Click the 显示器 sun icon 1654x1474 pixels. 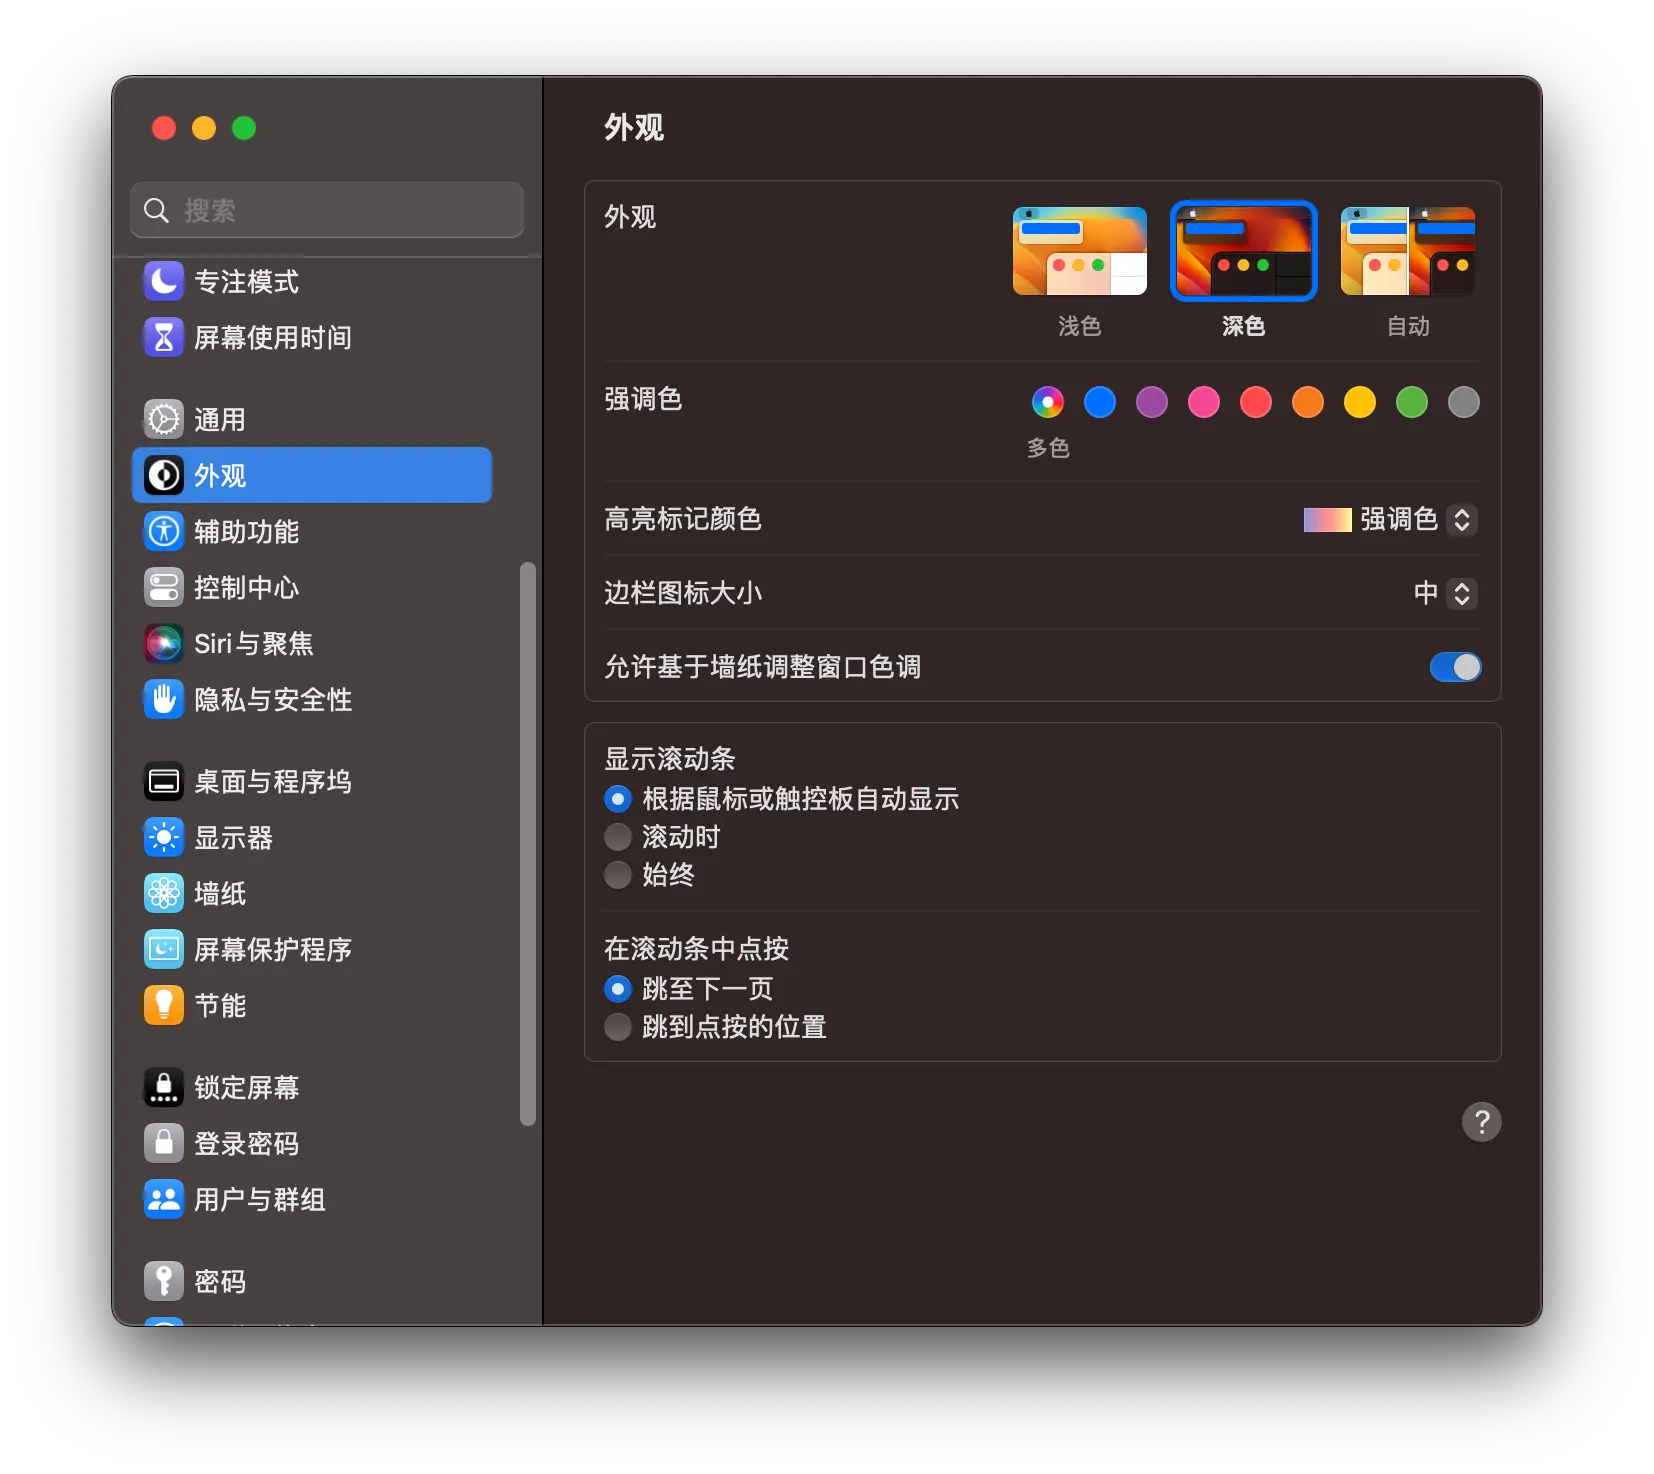coord(164,837)
